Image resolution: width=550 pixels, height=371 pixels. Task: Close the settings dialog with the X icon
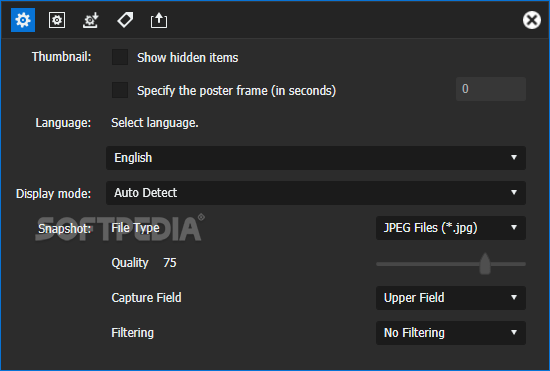coord(532,20)
